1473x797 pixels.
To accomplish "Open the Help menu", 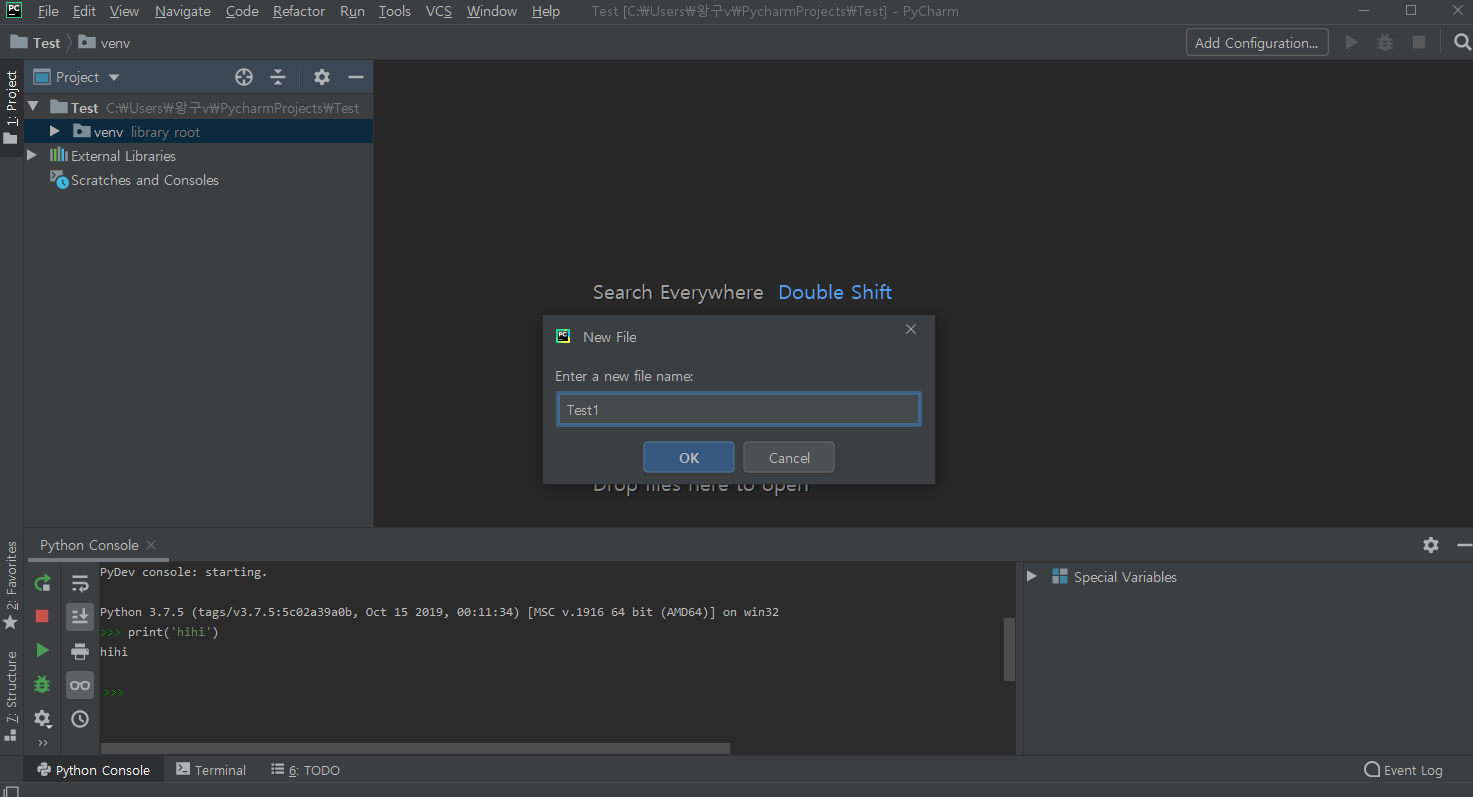I will tap(546, 11).
